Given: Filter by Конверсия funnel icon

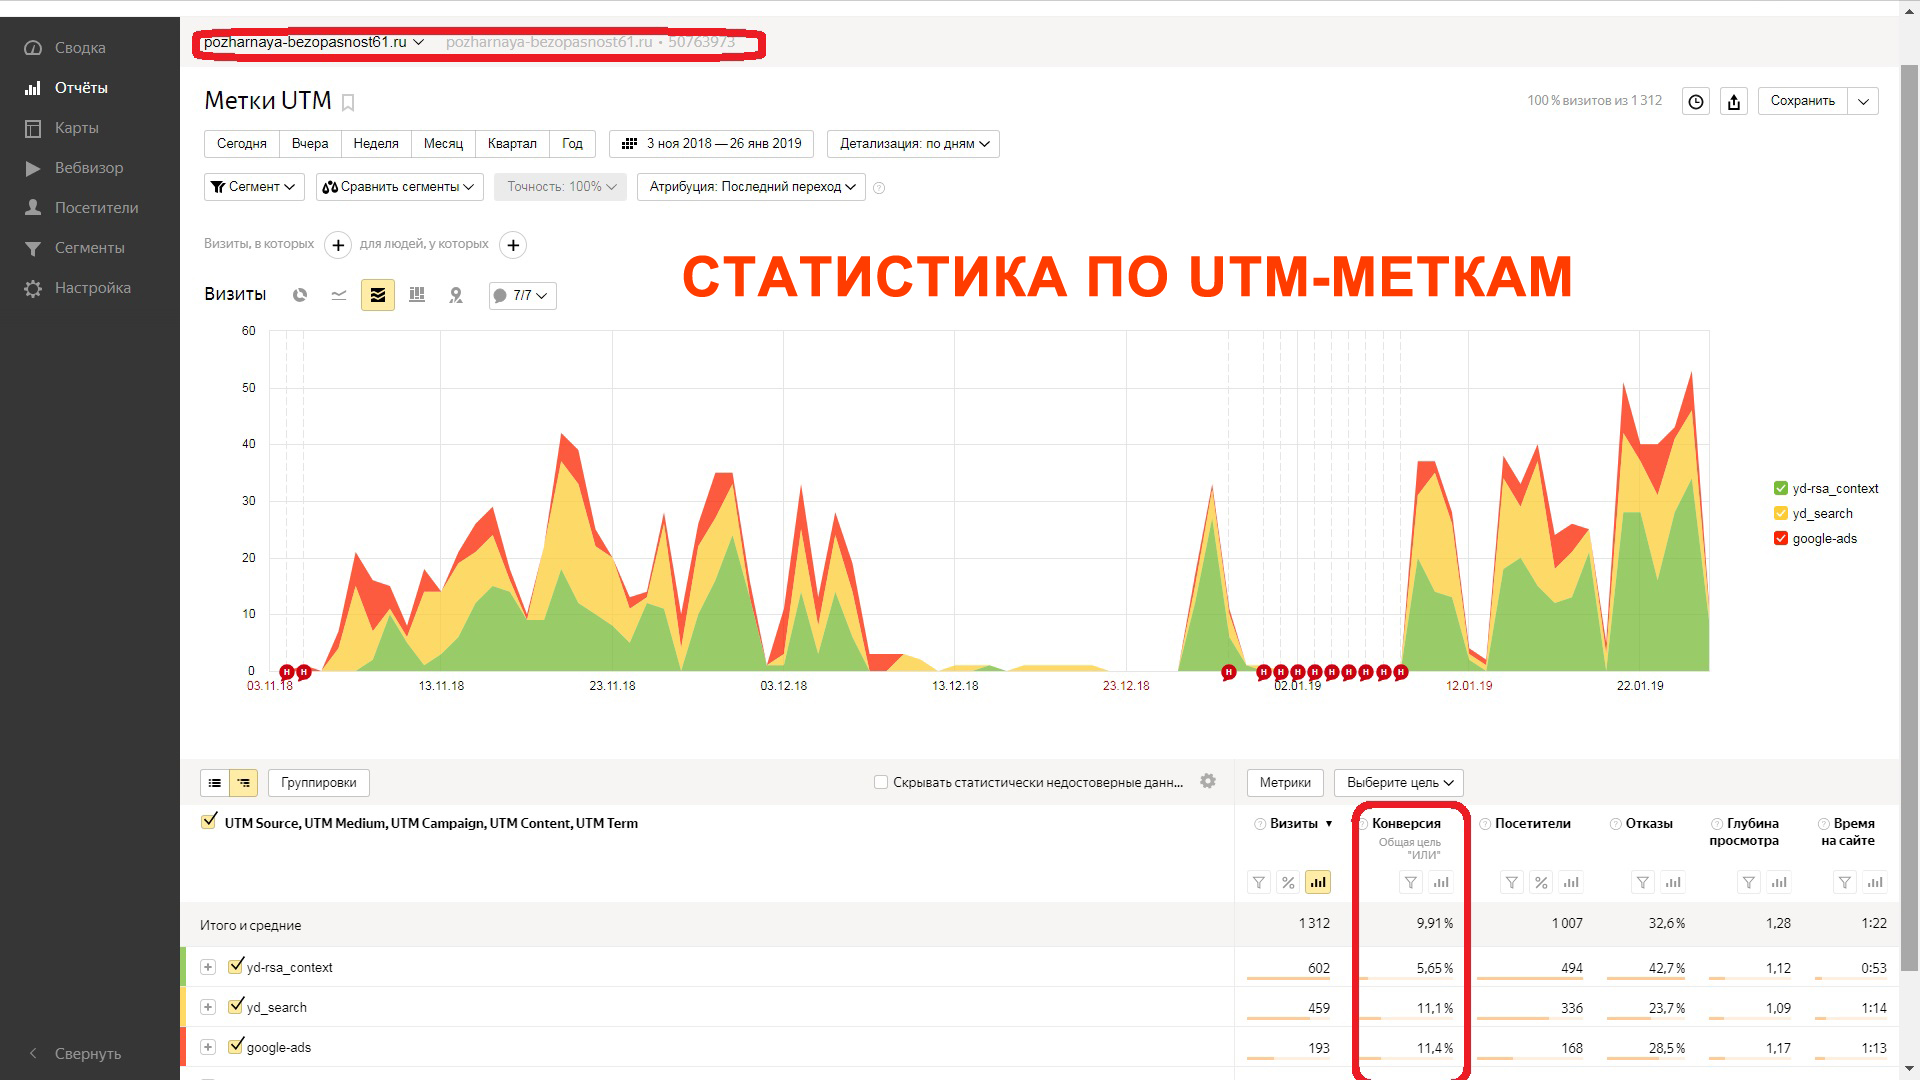Looking at the screenshot, I should pyautogui.click(x=1410, y=883).
